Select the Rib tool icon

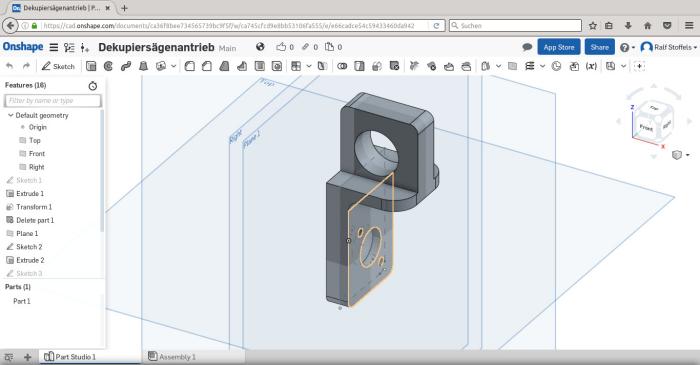click(x=242, y=66)
